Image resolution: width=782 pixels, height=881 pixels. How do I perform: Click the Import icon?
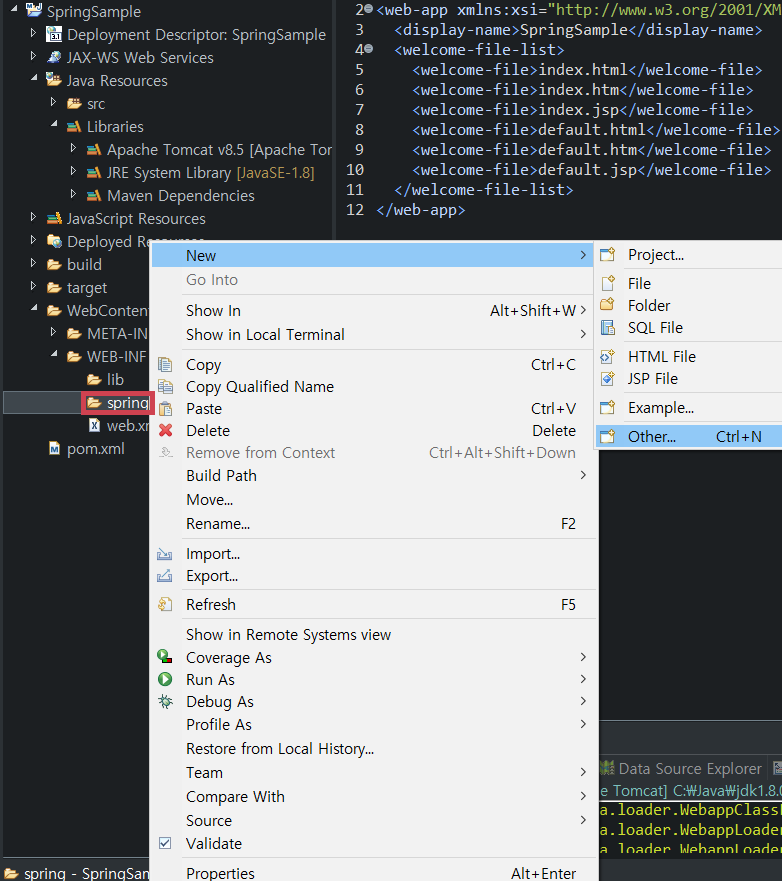[164, 554]
